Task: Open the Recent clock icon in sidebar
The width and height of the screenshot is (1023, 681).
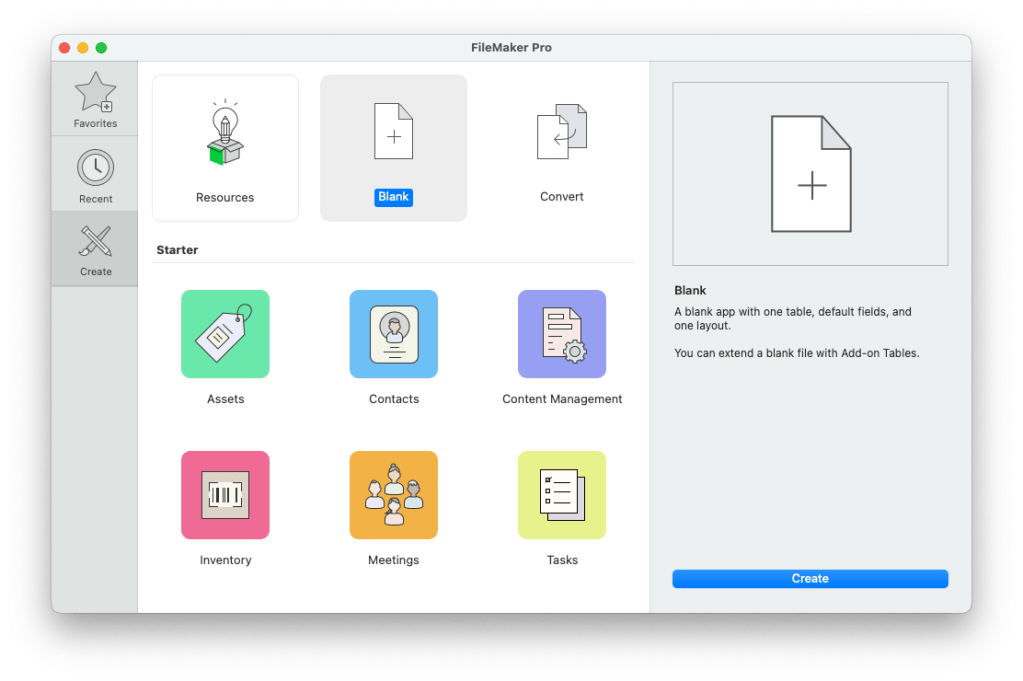Action: (x=95, y=168)
